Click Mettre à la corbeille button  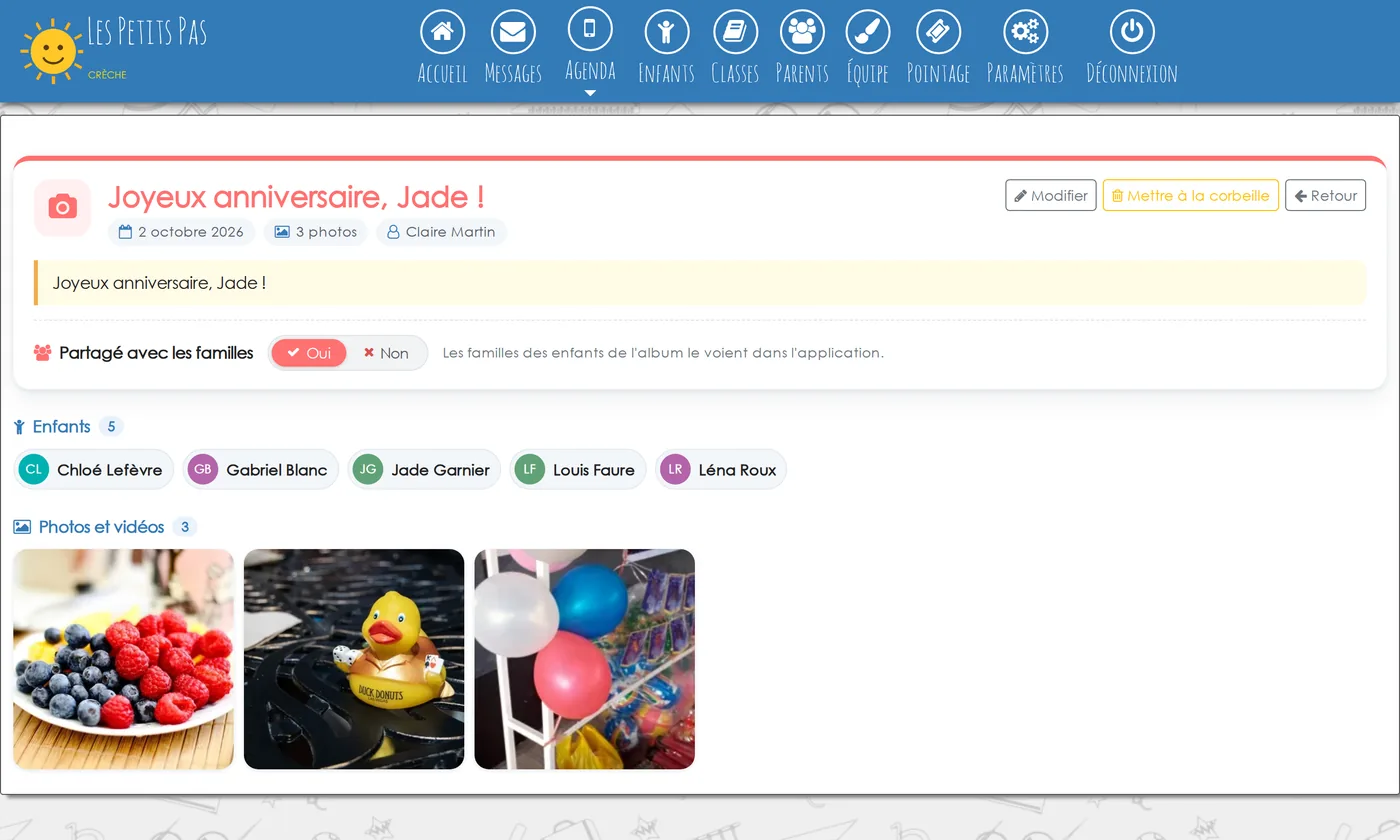point(1191,195)
